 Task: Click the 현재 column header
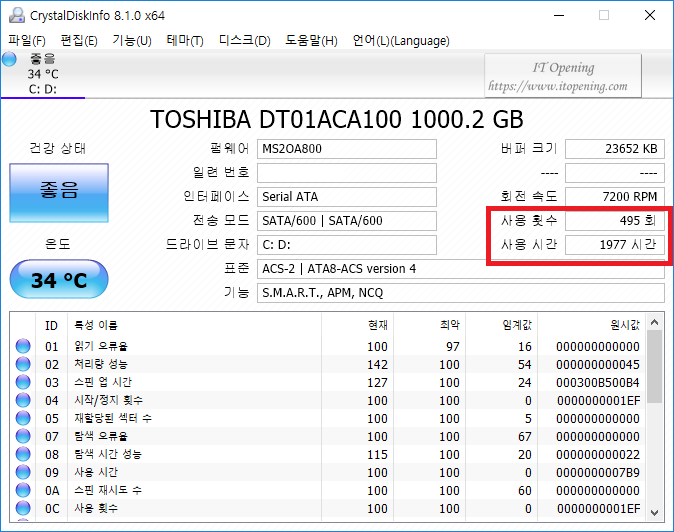pyautogui.click(x=357, y=325)
